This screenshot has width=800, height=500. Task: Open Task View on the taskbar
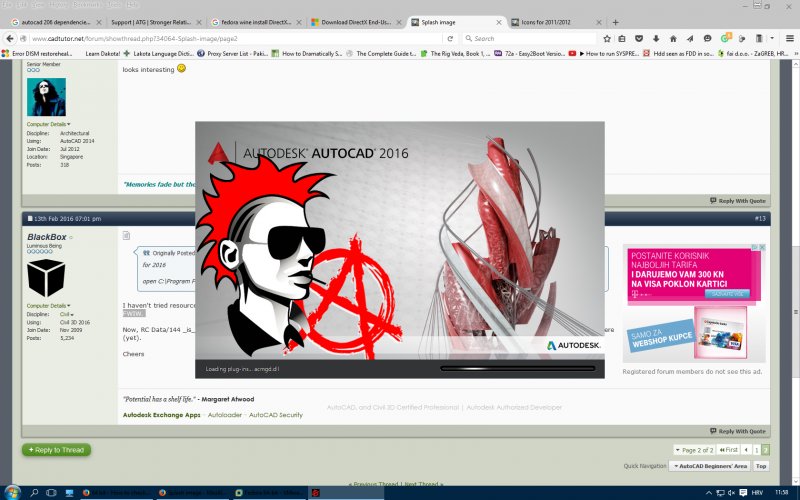[x=51, y=493]
